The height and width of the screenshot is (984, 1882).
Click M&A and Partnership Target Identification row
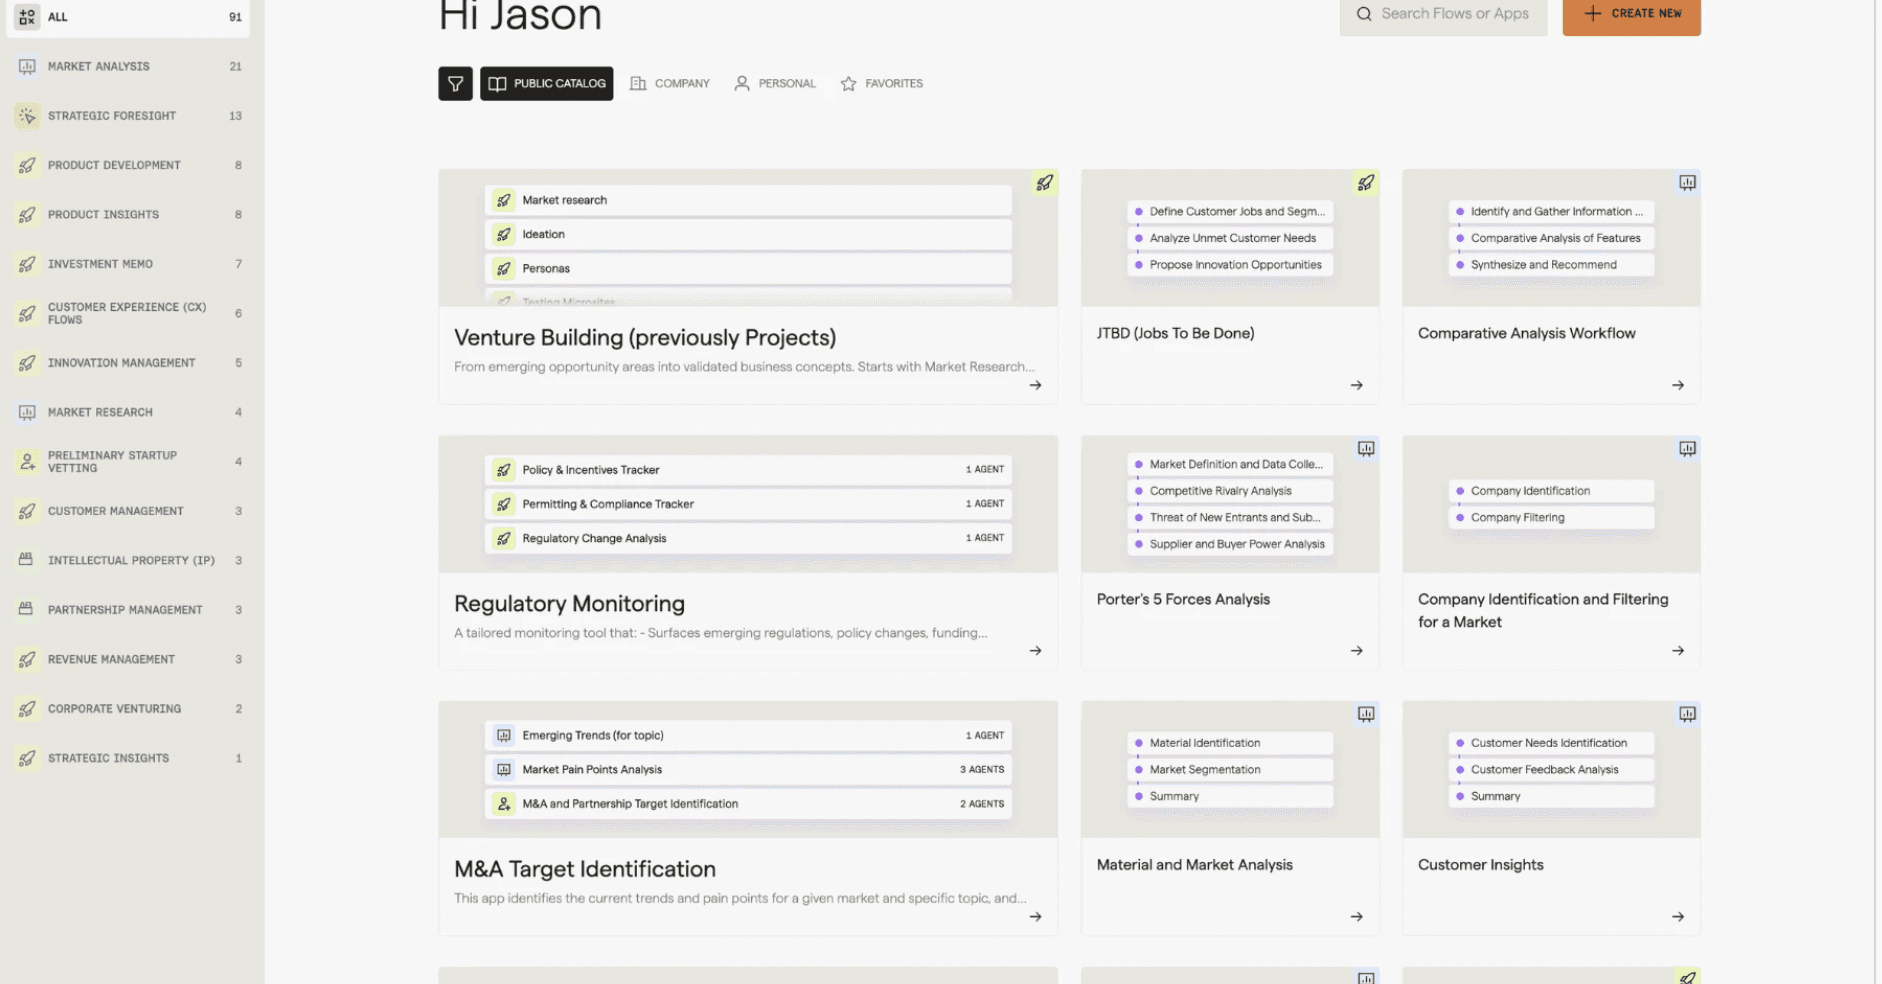click(x=748, y=804)
